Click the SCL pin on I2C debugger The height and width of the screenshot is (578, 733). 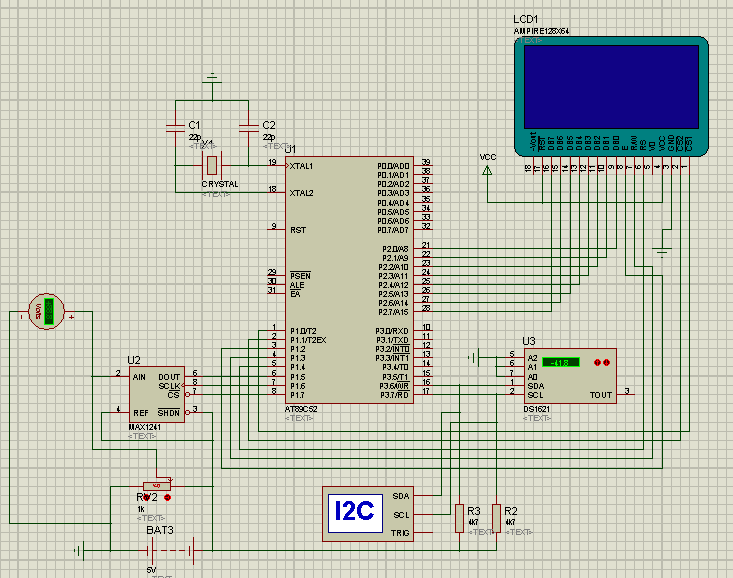401,515
